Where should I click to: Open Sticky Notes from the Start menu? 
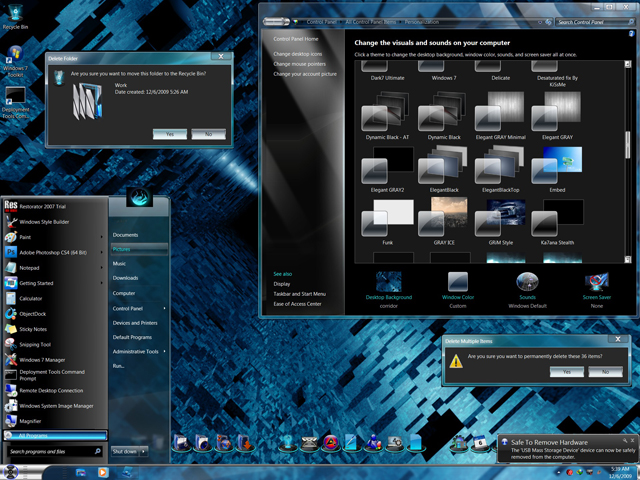(55, 329)
